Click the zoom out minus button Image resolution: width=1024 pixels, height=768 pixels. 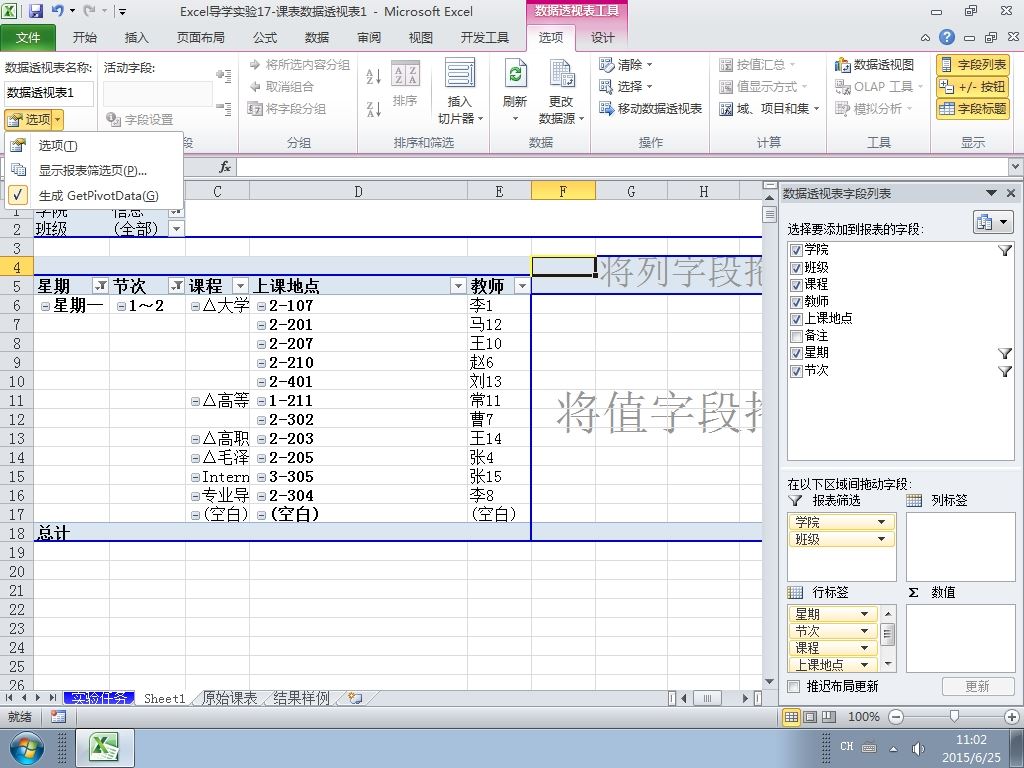[896, 717]
